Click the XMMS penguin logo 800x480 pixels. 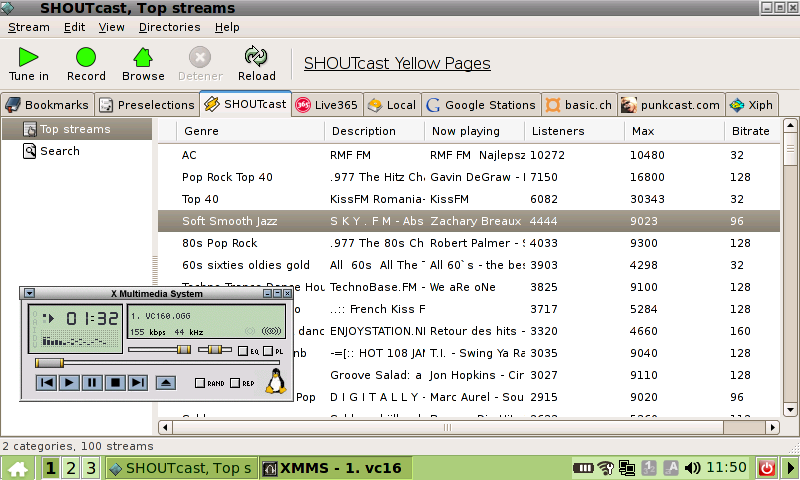276,381
